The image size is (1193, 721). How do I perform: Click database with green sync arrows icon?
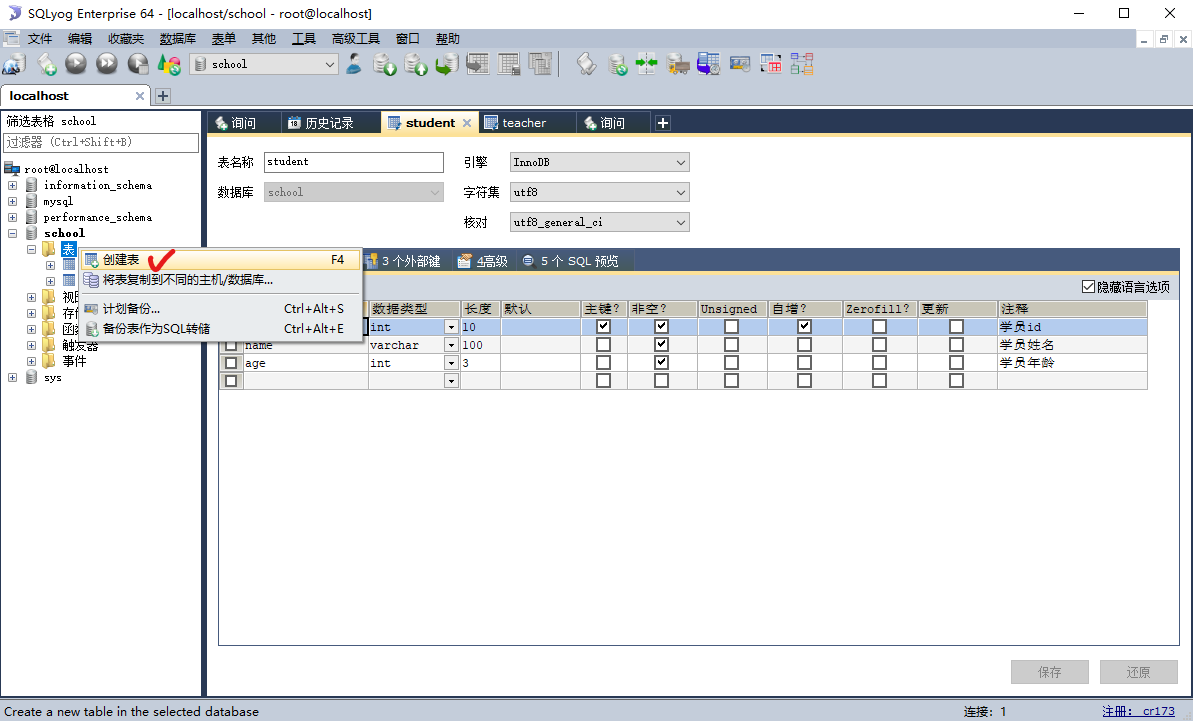[x=618, y=64]
